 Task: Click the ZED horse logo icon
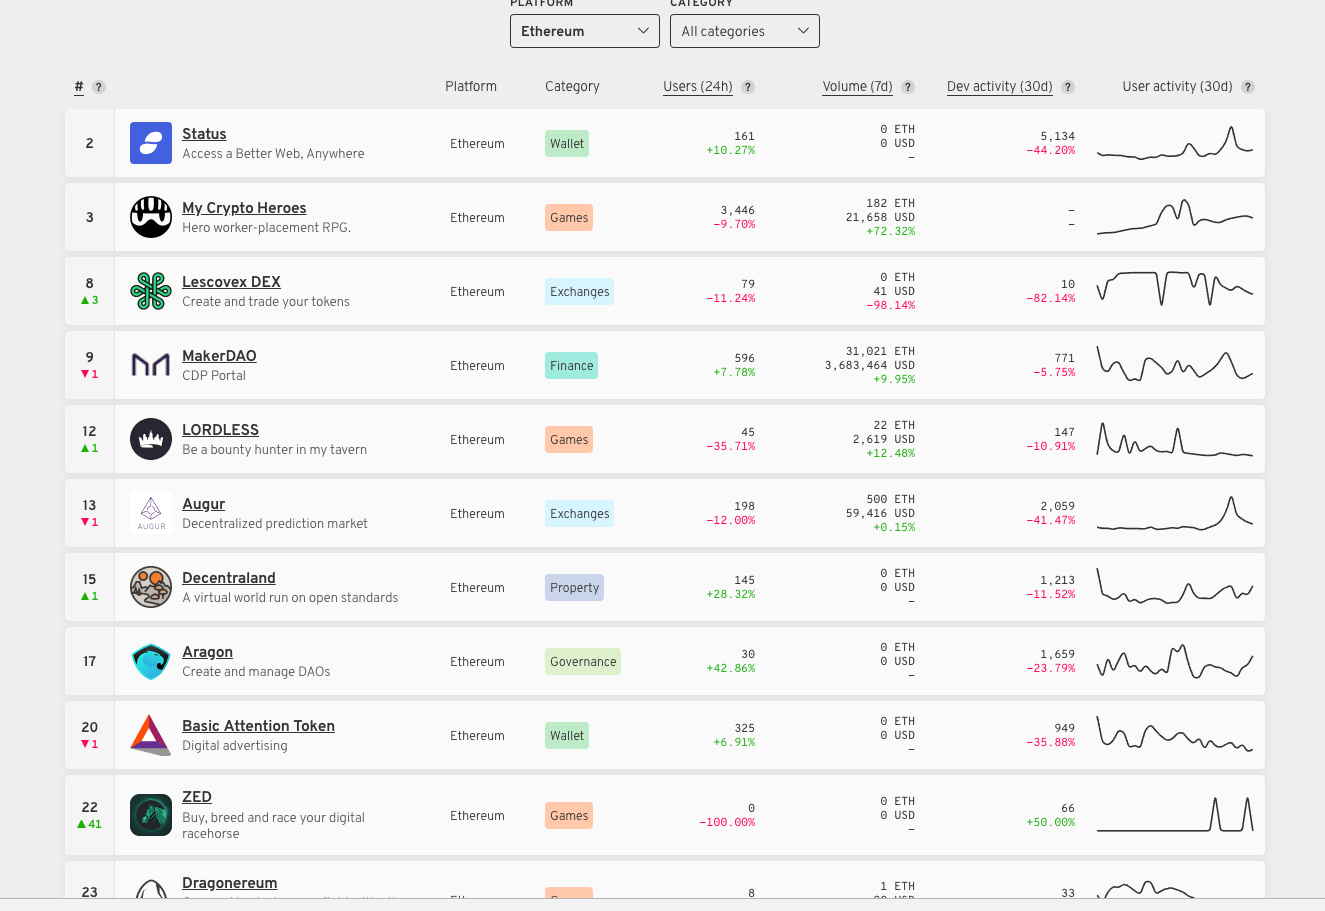point(151,815)
